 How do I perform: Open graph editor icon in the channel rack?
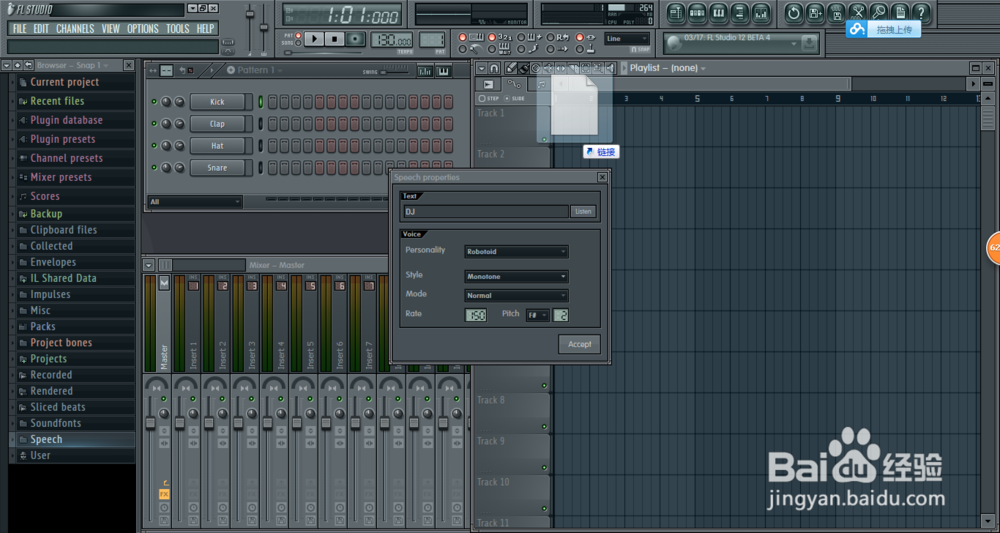(425, 71)
